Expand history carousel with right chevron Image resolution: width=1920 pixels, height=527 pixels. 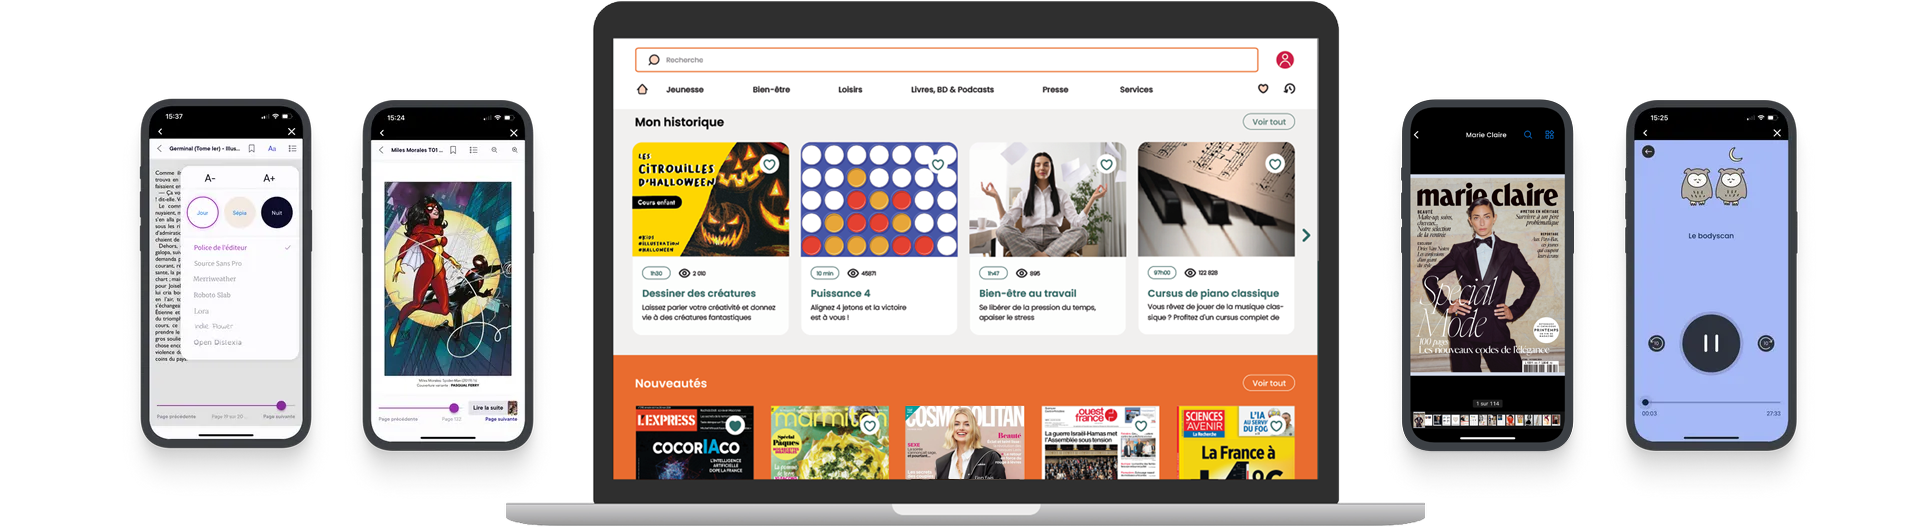point(1306,235)
